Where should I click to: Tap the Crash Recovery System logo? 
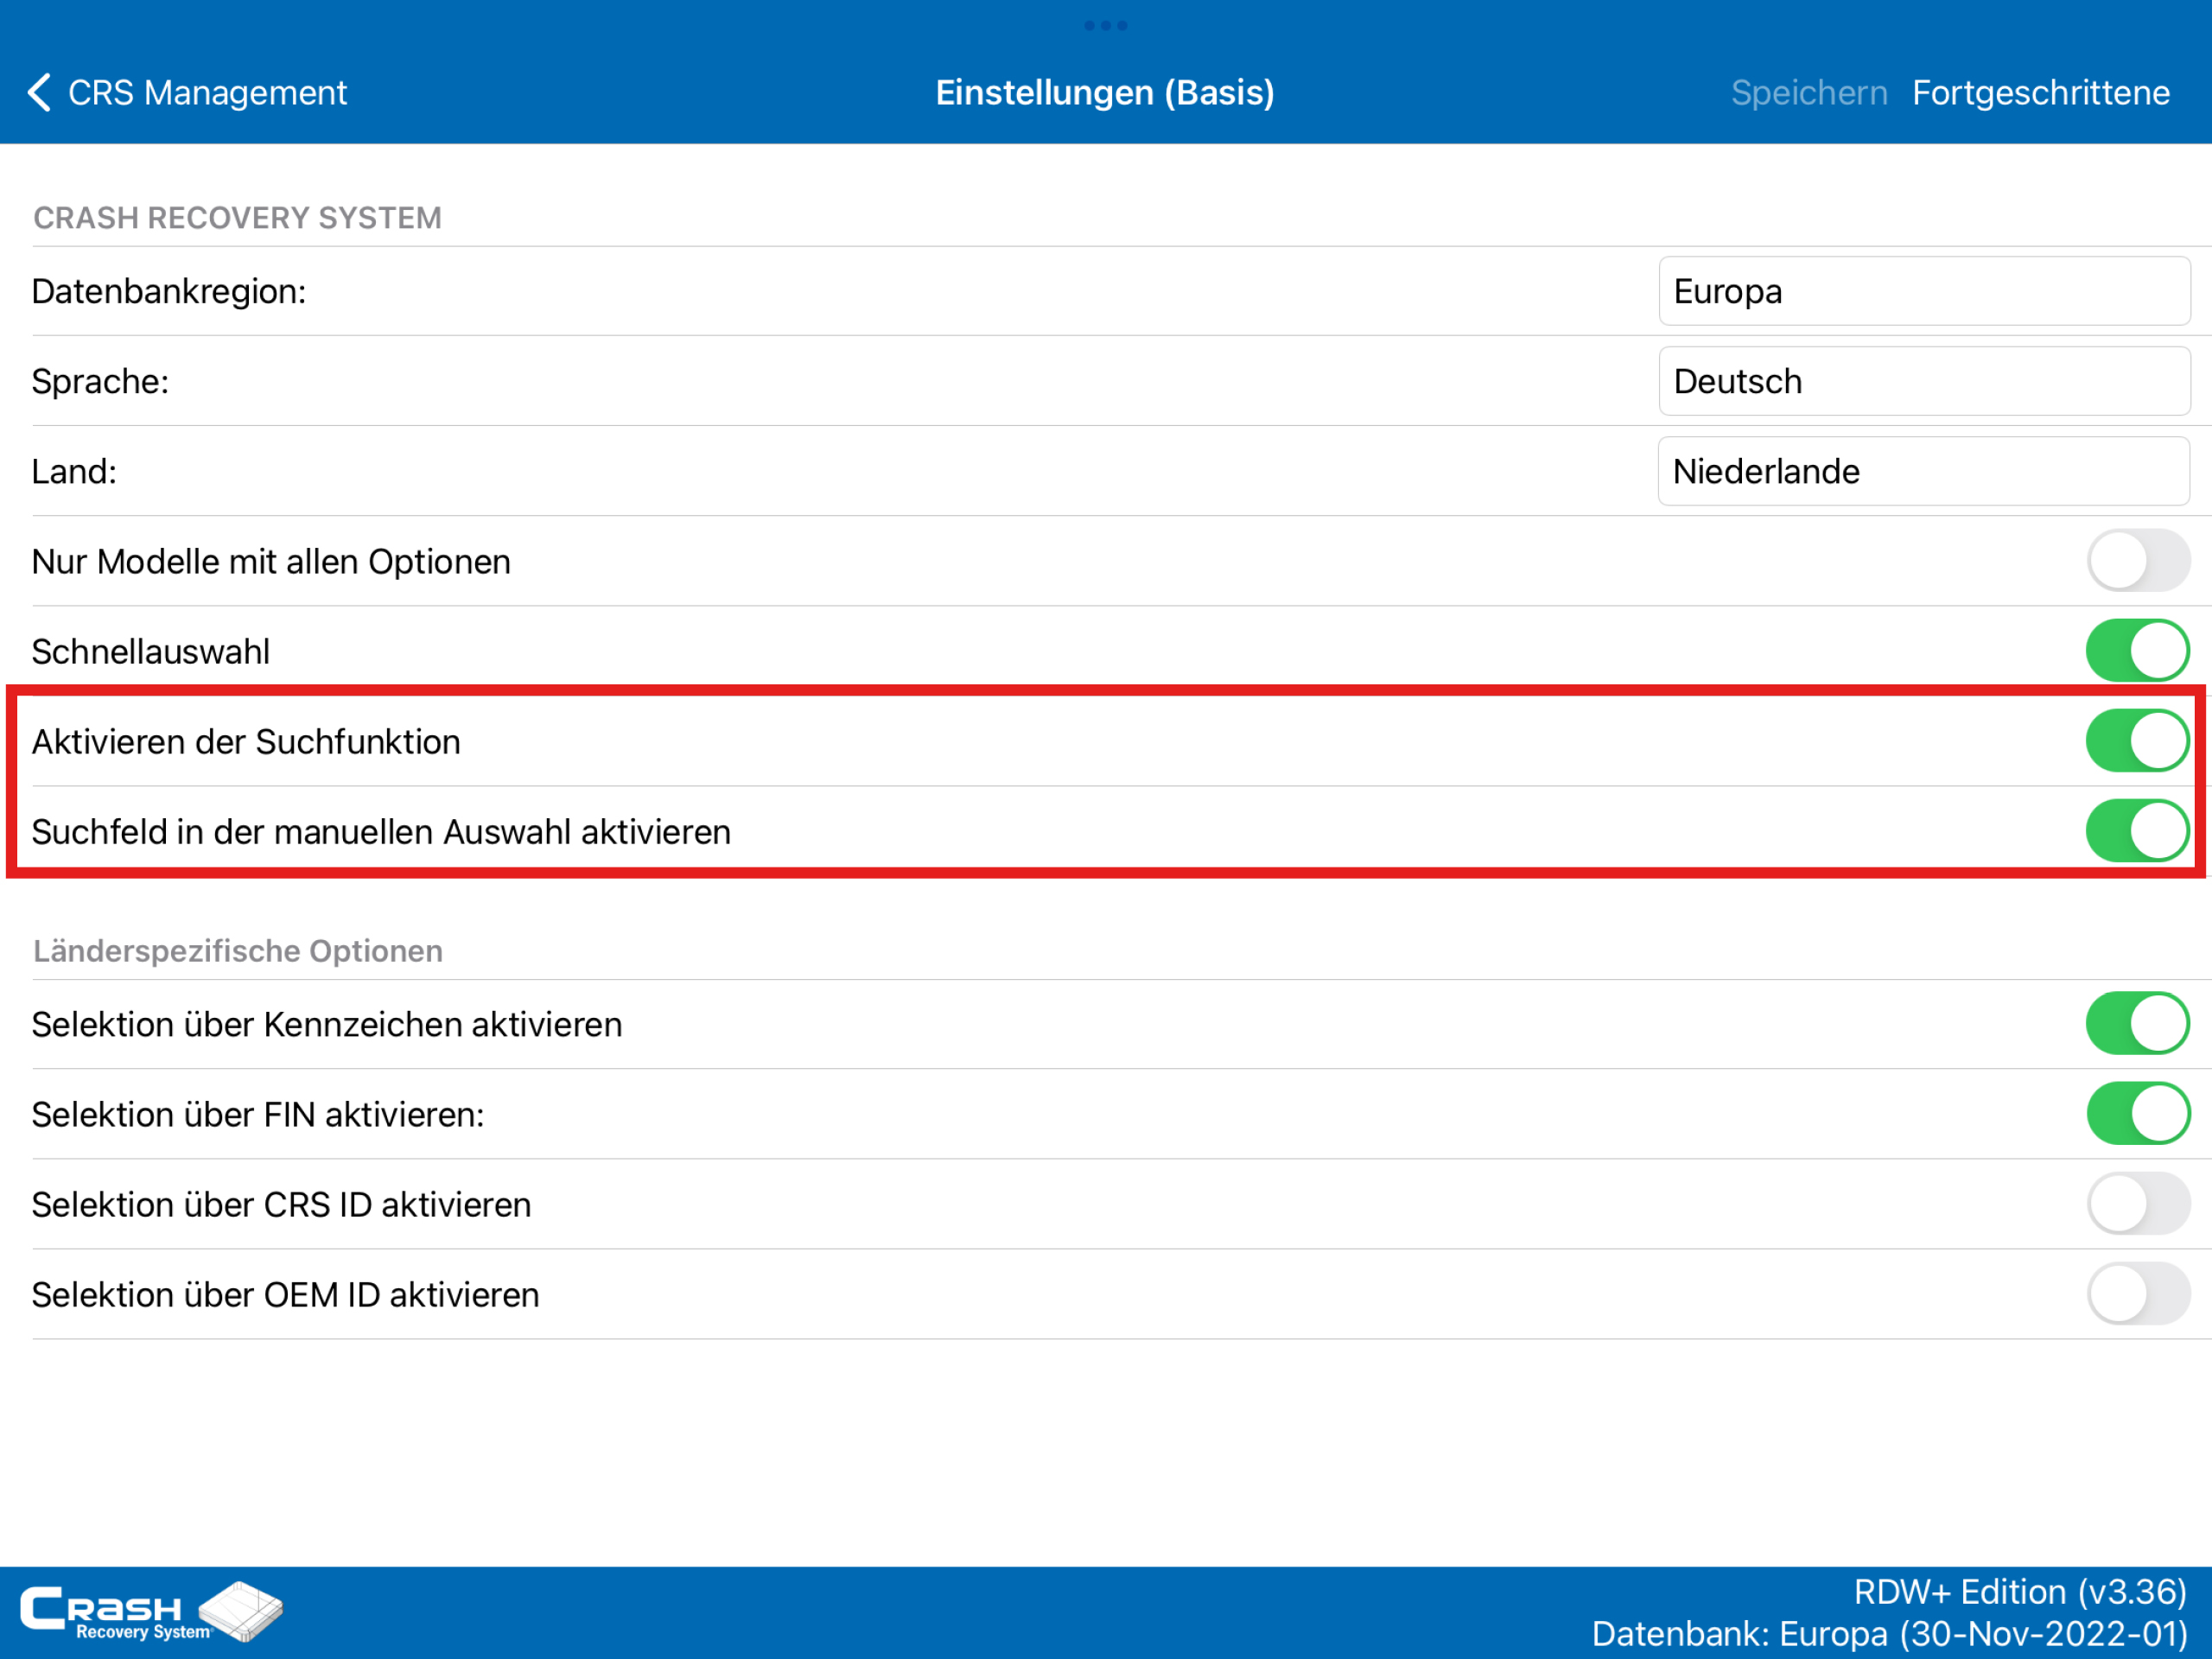click(152, 1612)
